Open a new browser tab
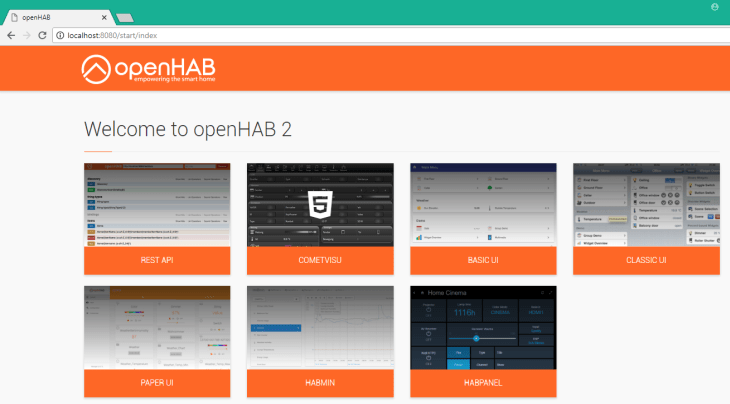Viewport: 730px width, 404px height. [125, 18]
